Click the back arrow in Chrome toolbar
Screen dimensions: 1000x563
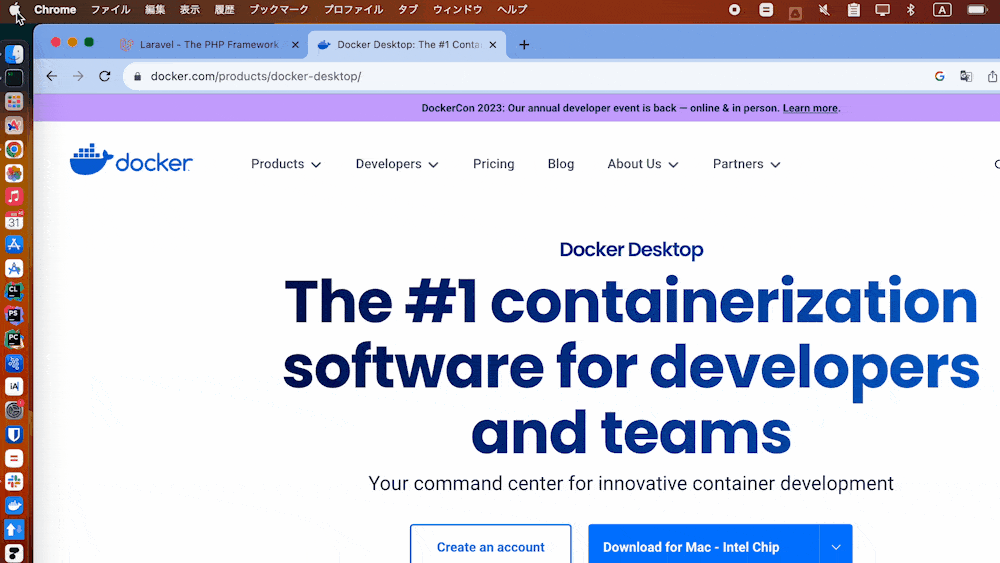pos(52,76)
